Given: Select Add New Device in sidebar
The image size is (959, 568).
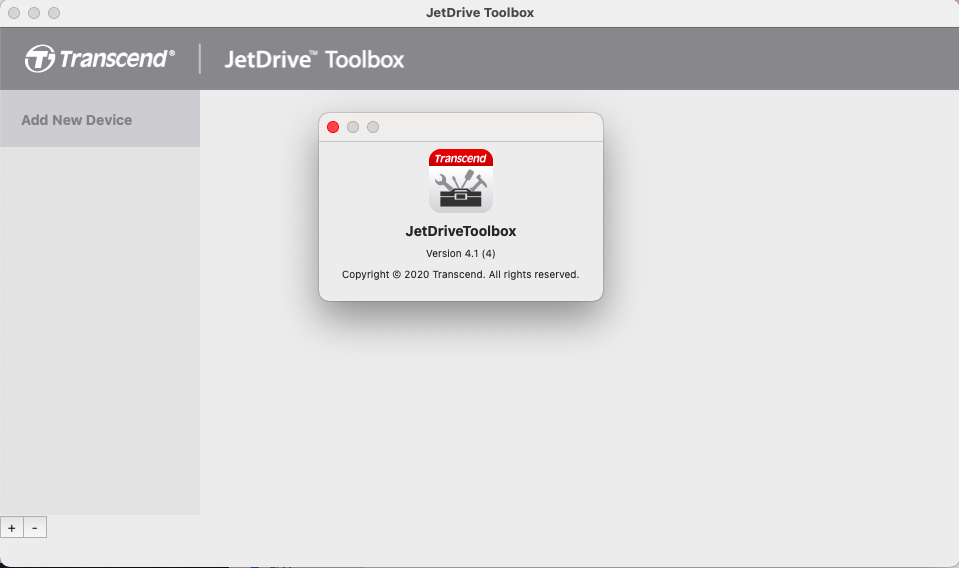Looking at the screenshot, I should tap(100, 119).
